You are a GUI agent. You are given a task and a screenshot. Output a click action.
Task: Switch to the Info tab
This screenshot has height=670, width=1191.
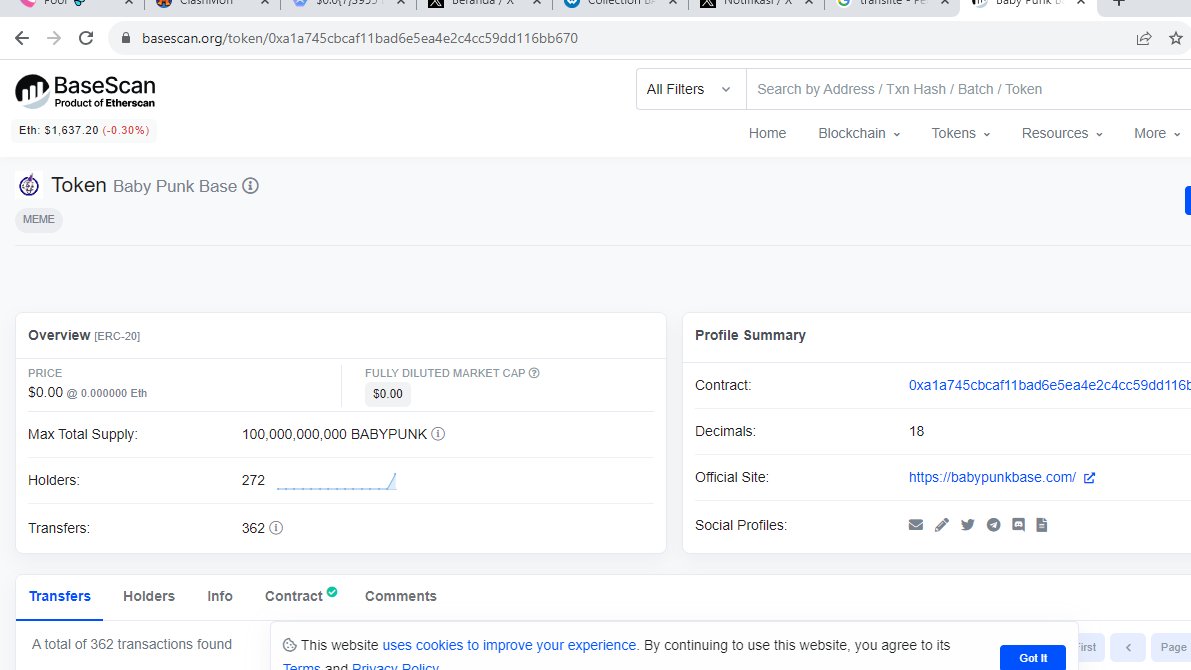[x=220, y=596]
